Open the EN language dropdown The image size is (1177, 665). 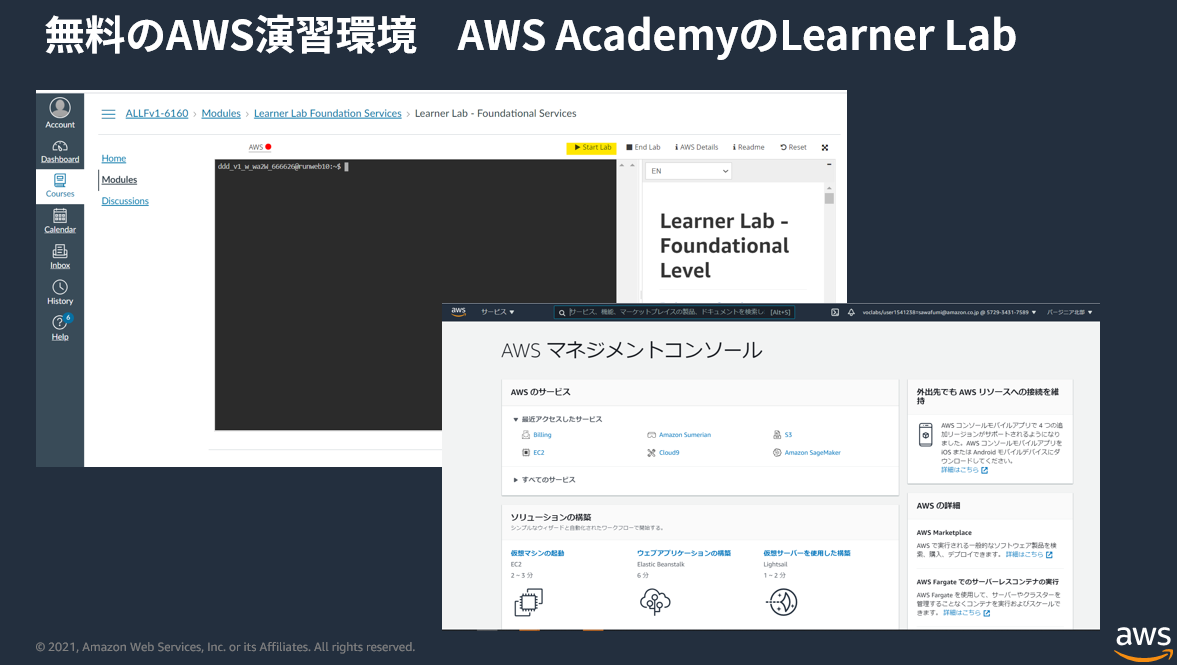pyautogui.click(x=688, y=171)
